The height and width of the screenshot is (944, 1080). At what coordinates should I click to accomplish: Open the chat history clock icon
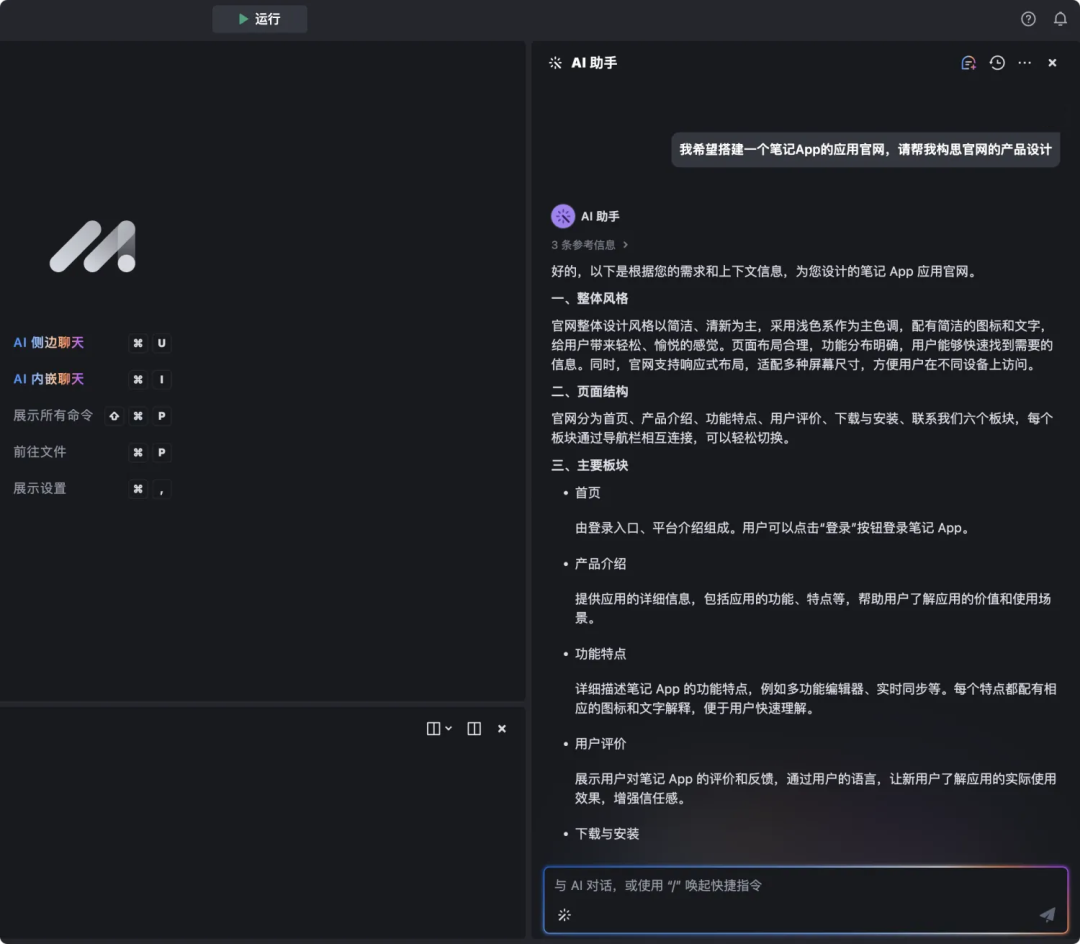click(996, 62)
